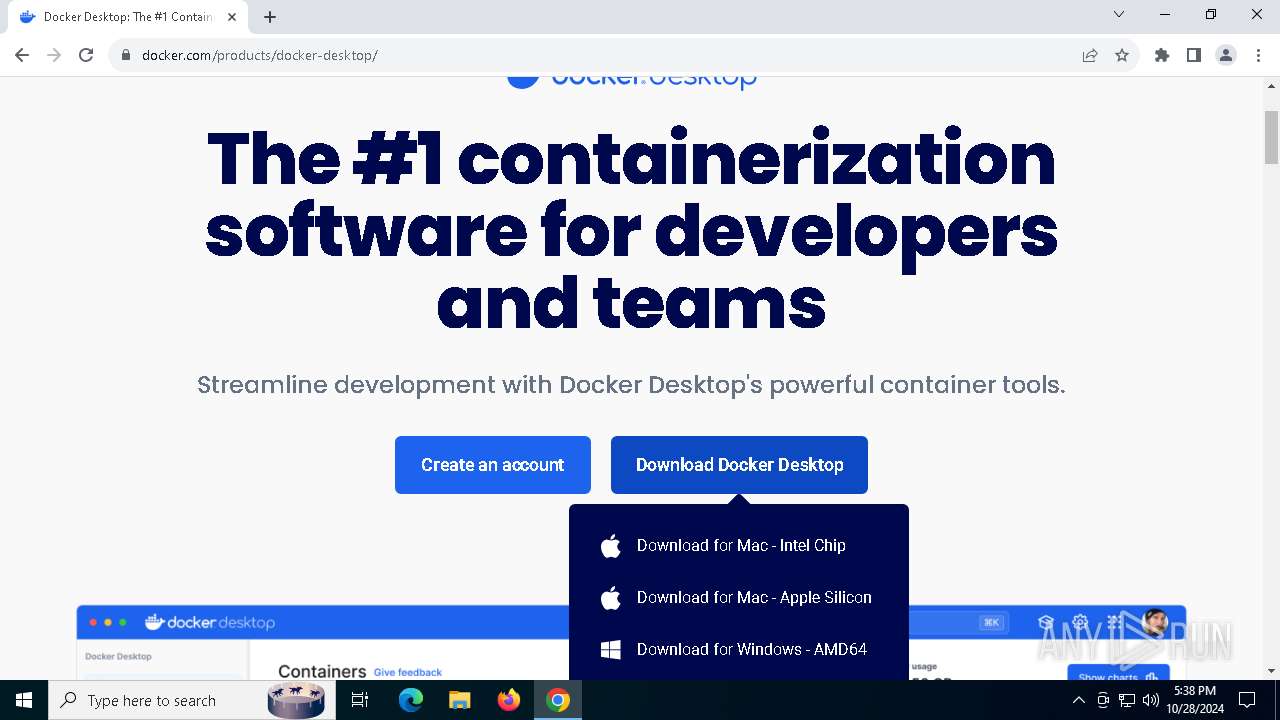Screen dimensions: 1280x720
Task: Choose Download for Mac - Intel Chip
Action: (x=739, y=545)
